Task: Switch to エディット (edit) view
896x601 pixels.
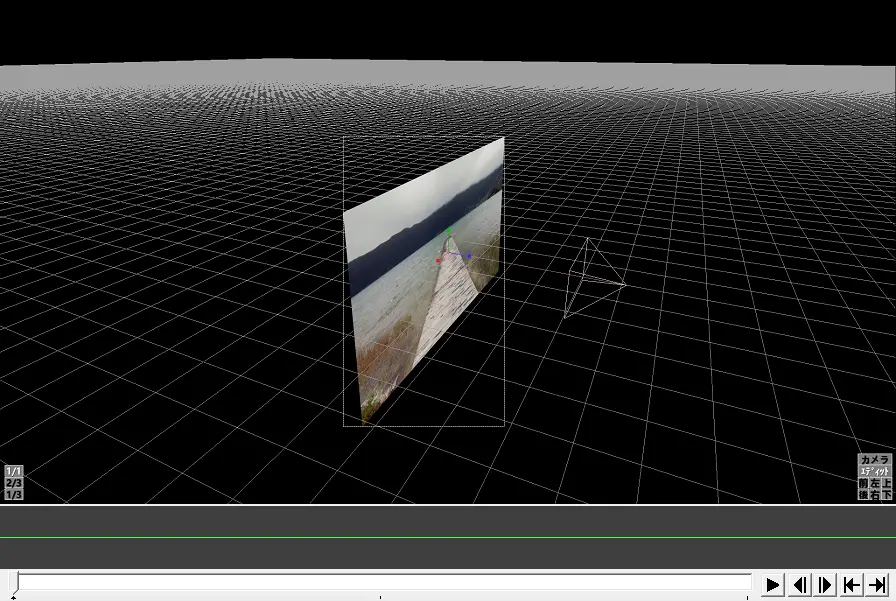Action: tap(874, 472)
